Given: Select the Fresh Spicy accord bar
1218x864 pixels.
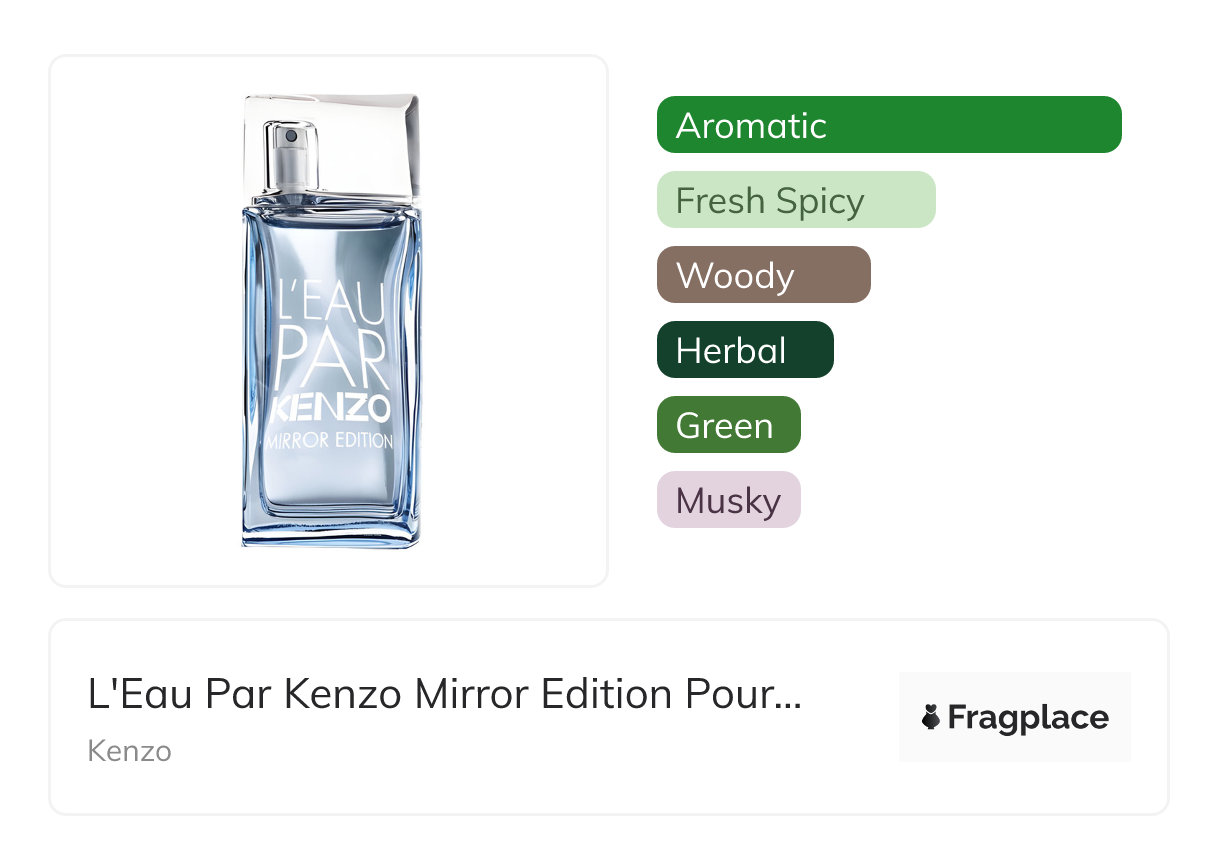Looking at the screenshot, I should click(x=795, y=200).
